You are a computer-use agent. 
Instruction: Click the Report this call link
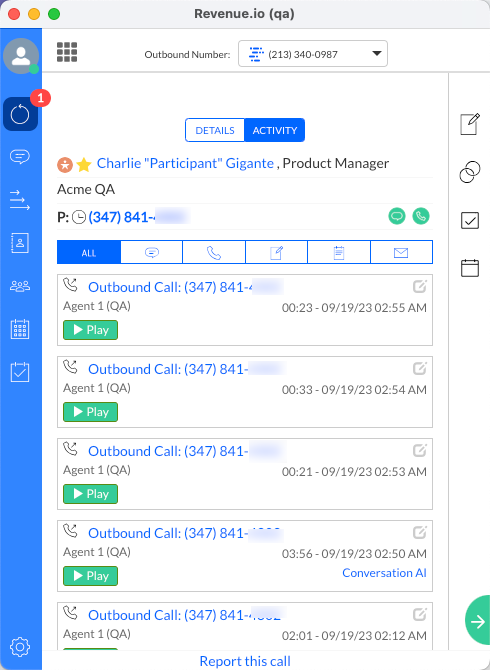[245, 661]
